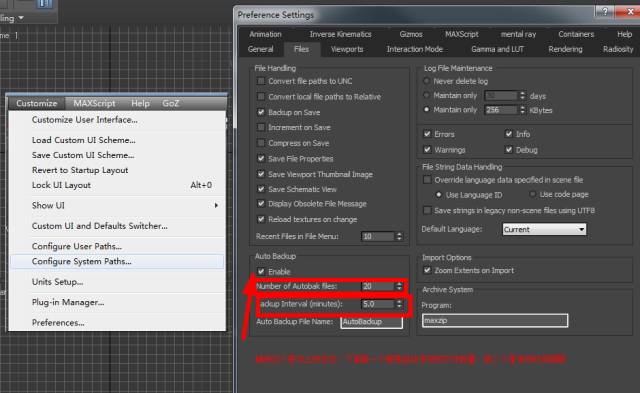Click the Archive System Program field
This screenshot has height=393, width=640.
[495, 320]
